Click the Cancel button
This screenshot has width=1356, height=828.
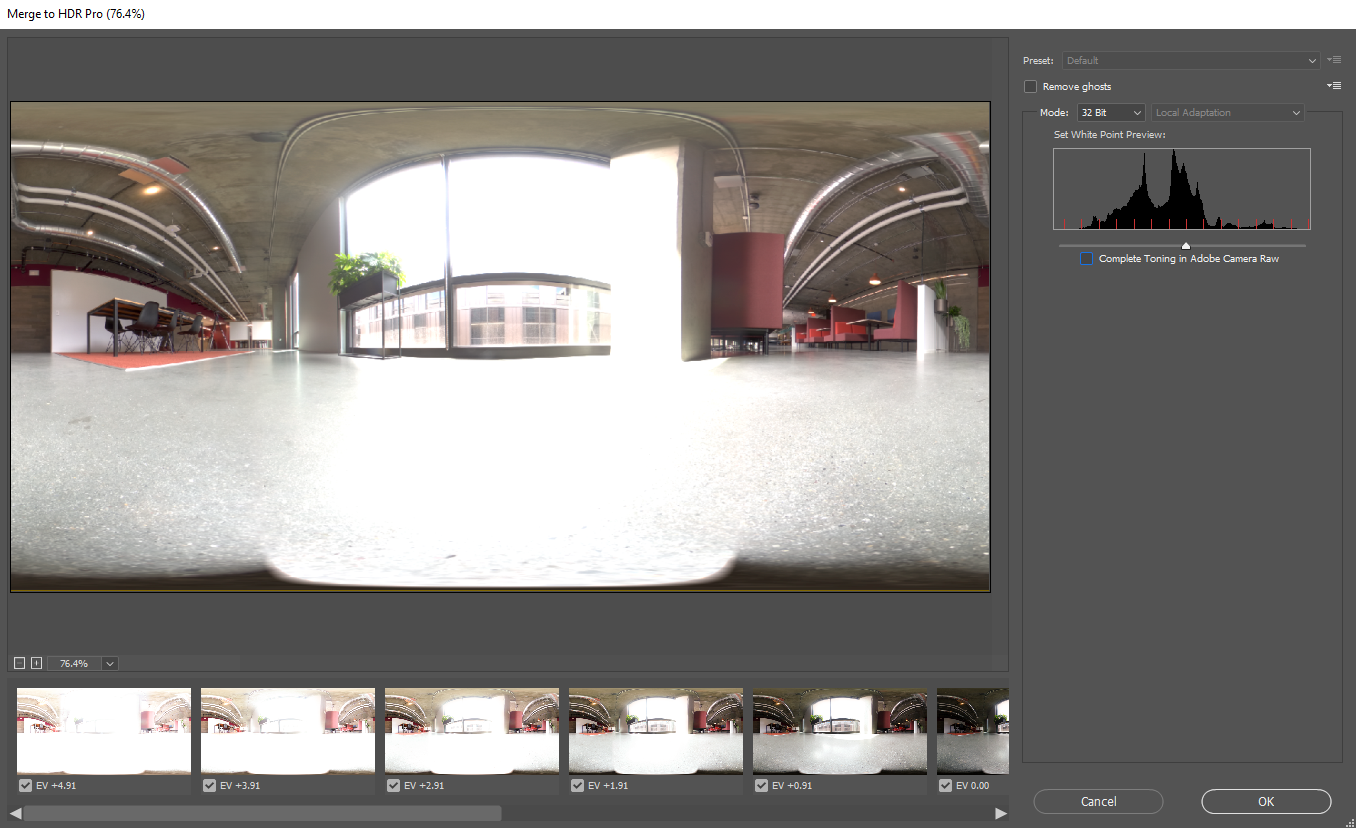(1098, 801)
